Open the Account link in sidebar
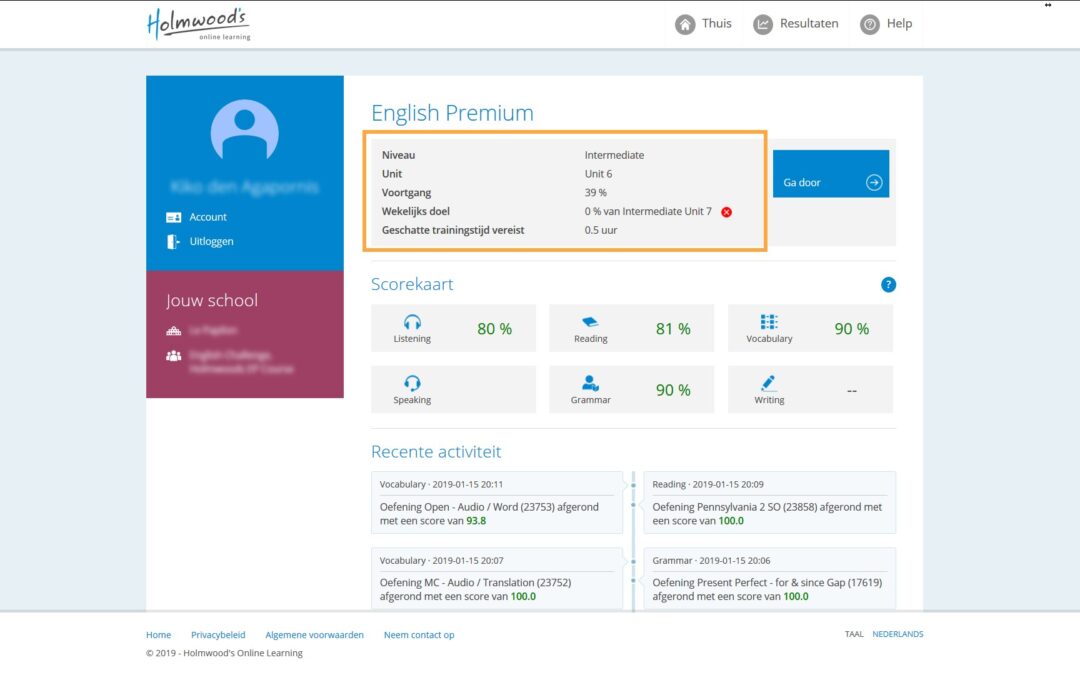Image resolution: width=1080 pixels, height=675 pixels. [x=208, y=217]
